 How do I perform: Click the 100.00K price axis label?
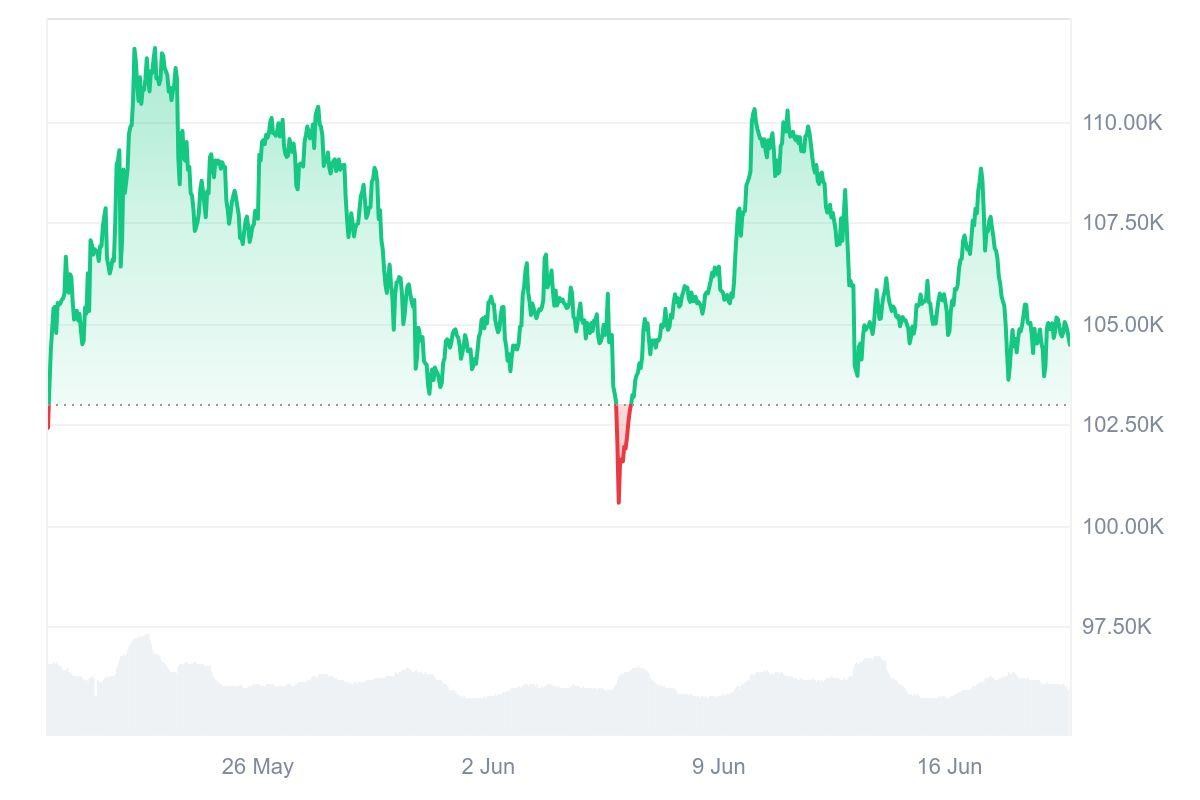point(1122,526)
